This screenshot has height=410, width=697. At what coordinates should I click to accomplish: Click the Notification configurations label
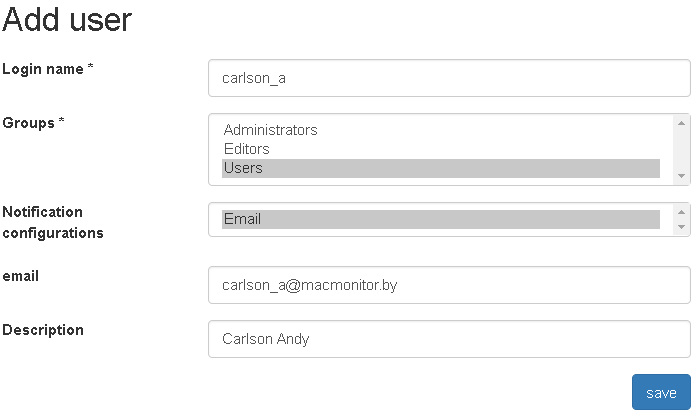coord(53,222)
